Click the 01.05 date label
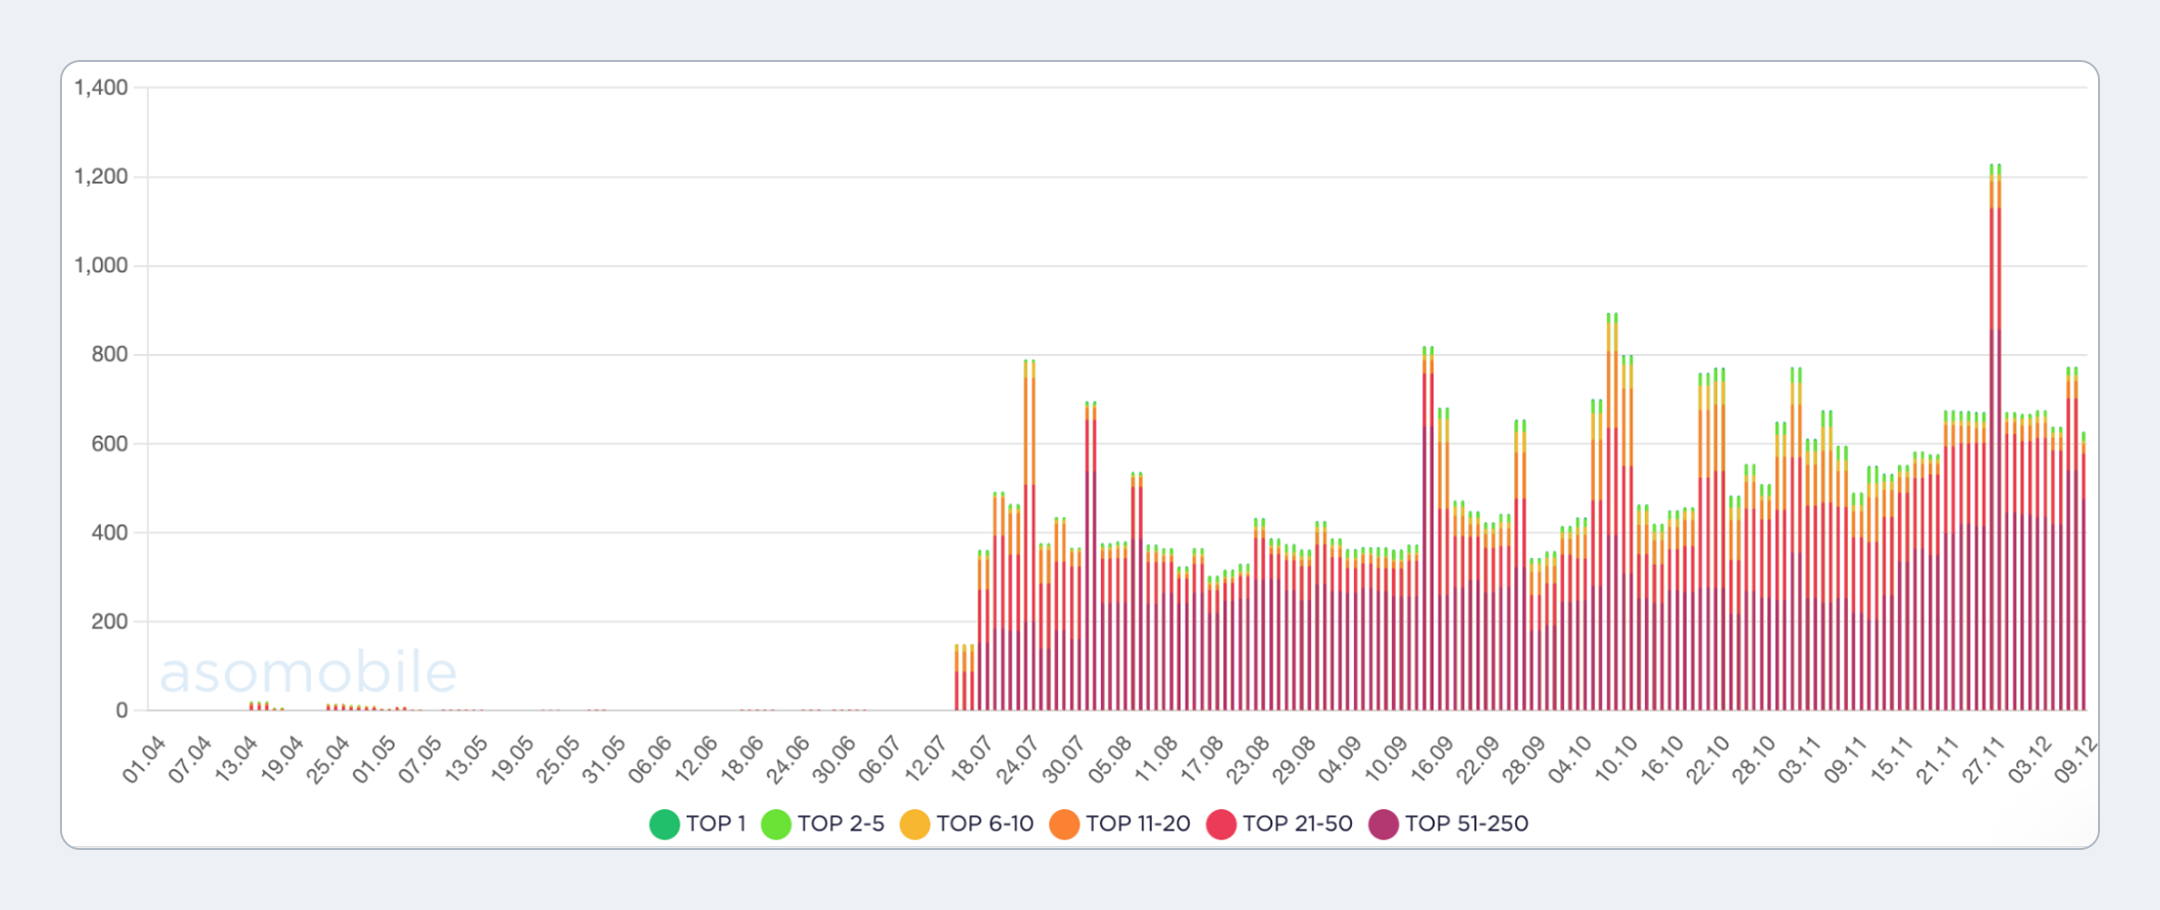This screenshot has height=910, width=2160. (374, 760)
